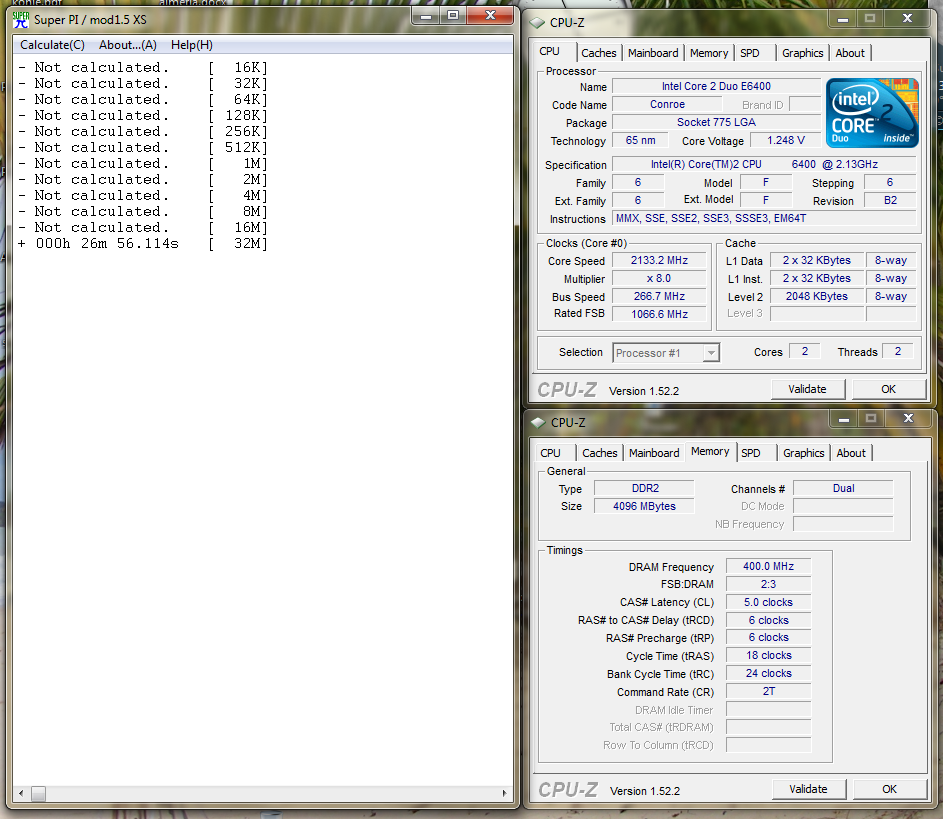Click the Bank Cycle Time value 24 clocks
Image resolution: width=943 pixels, height=819 pixels.
tap(769, 673)
